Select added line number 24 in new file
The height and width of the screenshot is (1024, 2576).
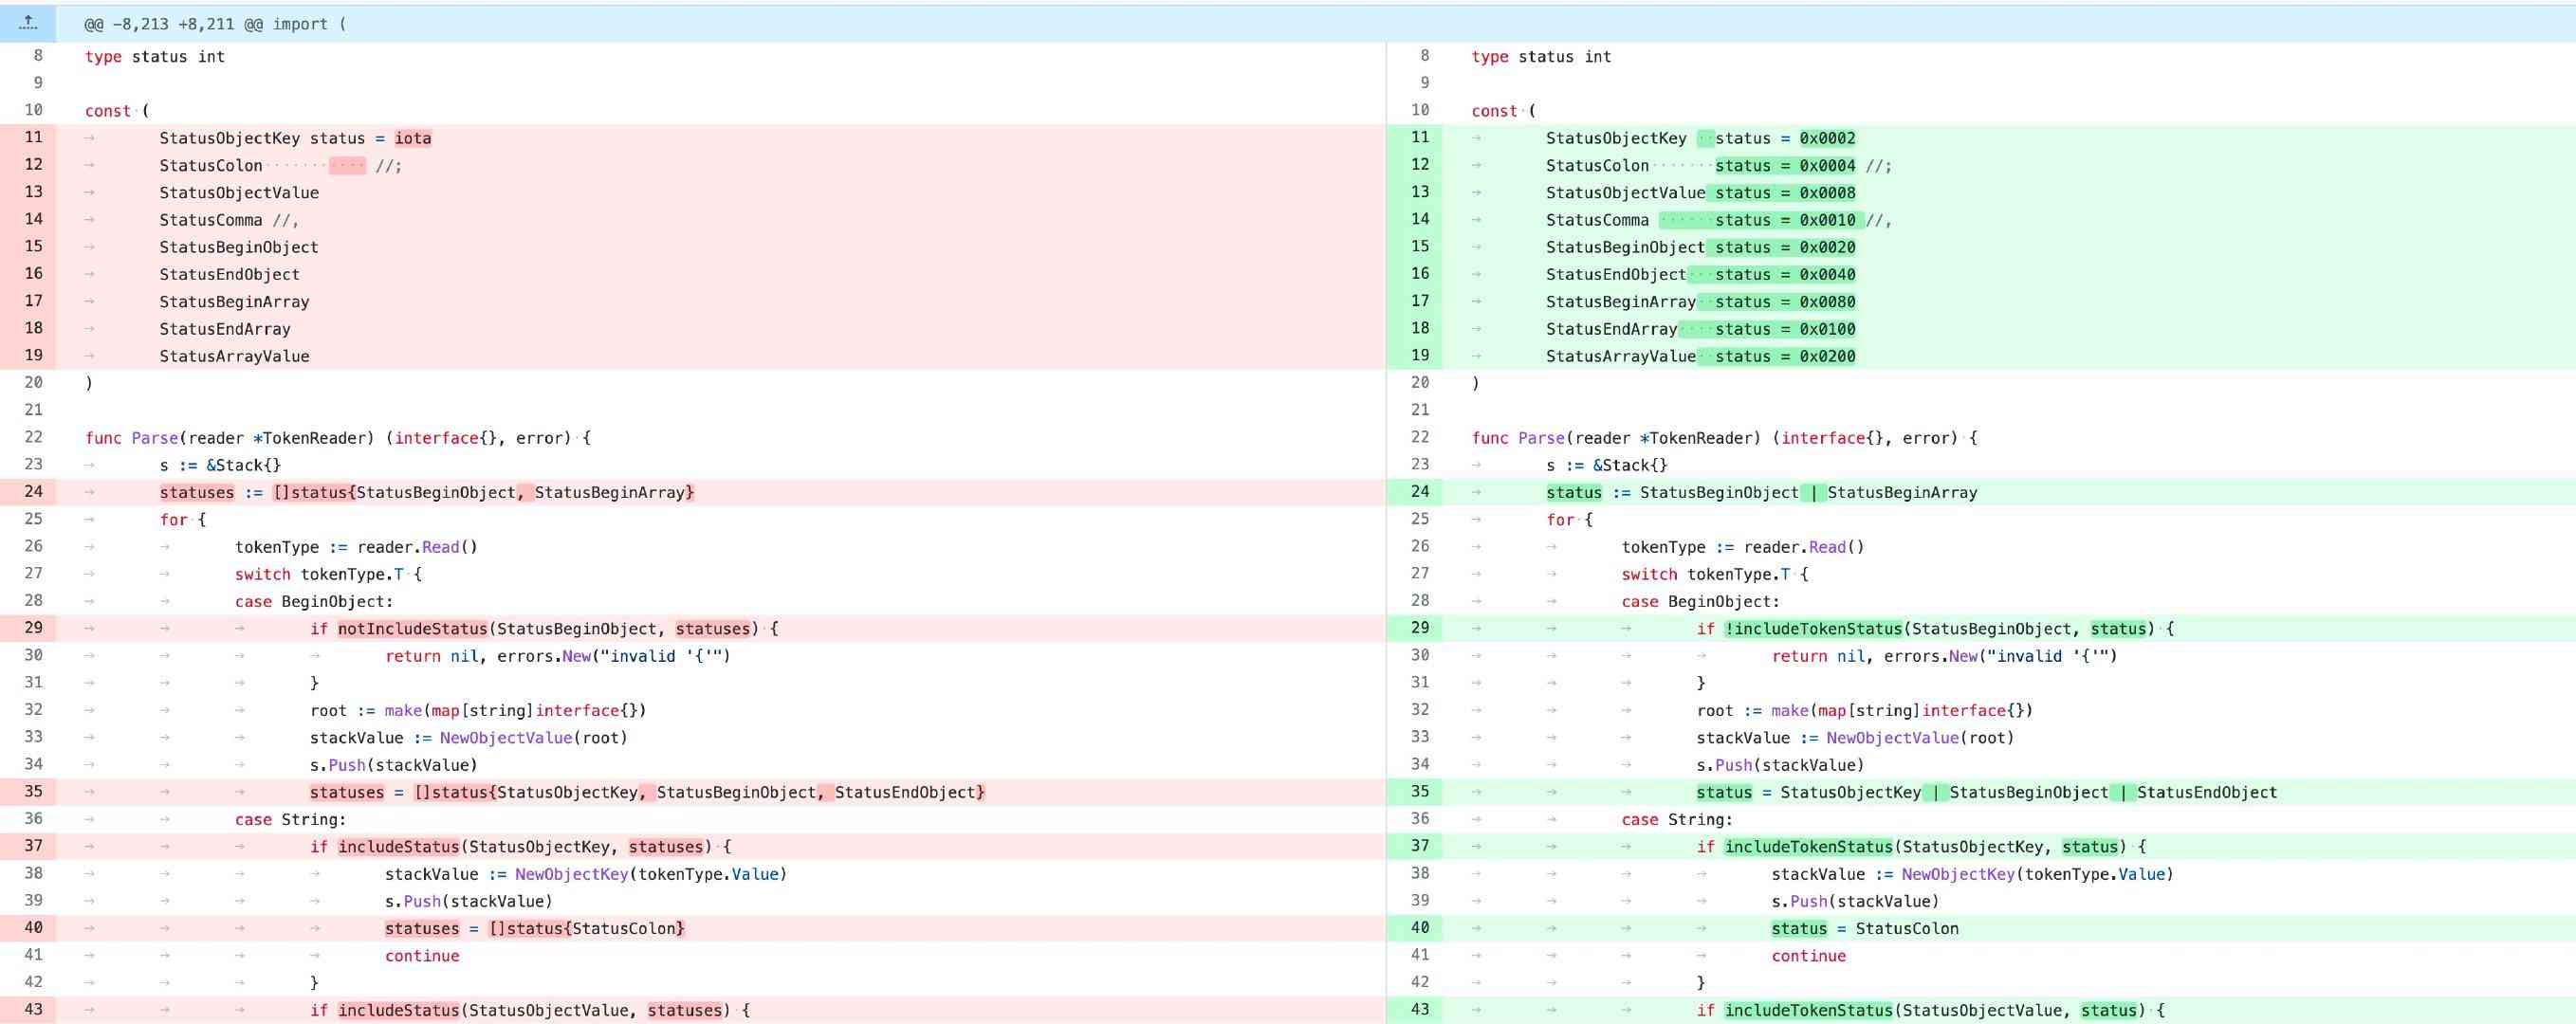pyautogui.click(x=1420, y=492)
